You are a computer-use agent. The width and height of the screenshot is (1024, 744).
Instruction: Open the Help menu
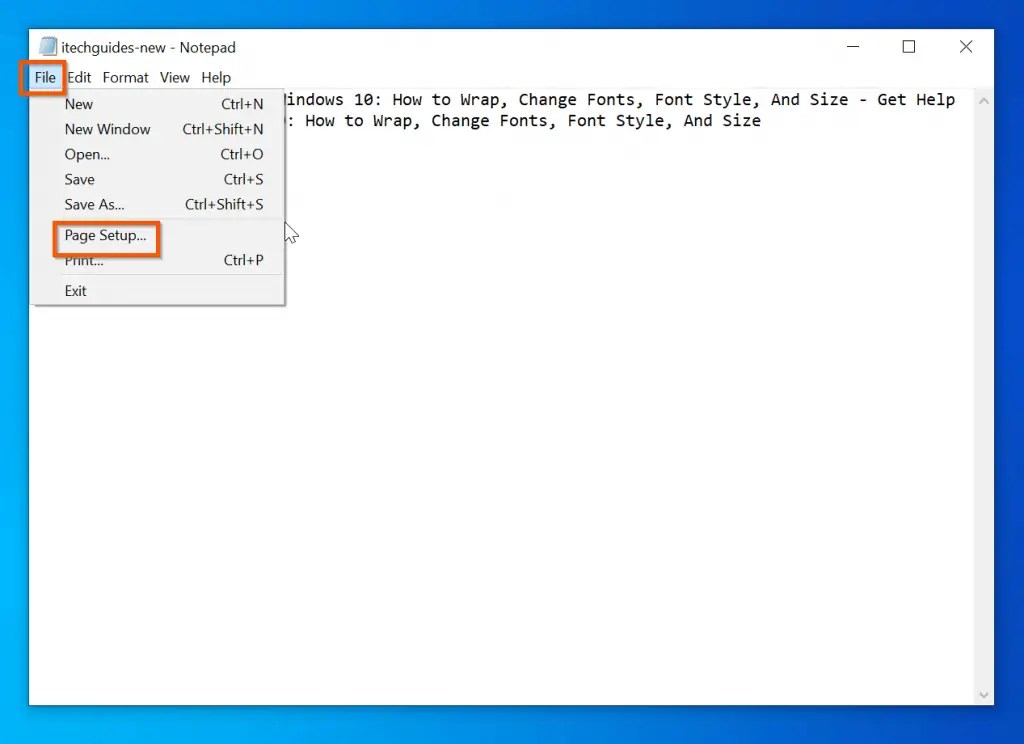click(x=216, y=78)
